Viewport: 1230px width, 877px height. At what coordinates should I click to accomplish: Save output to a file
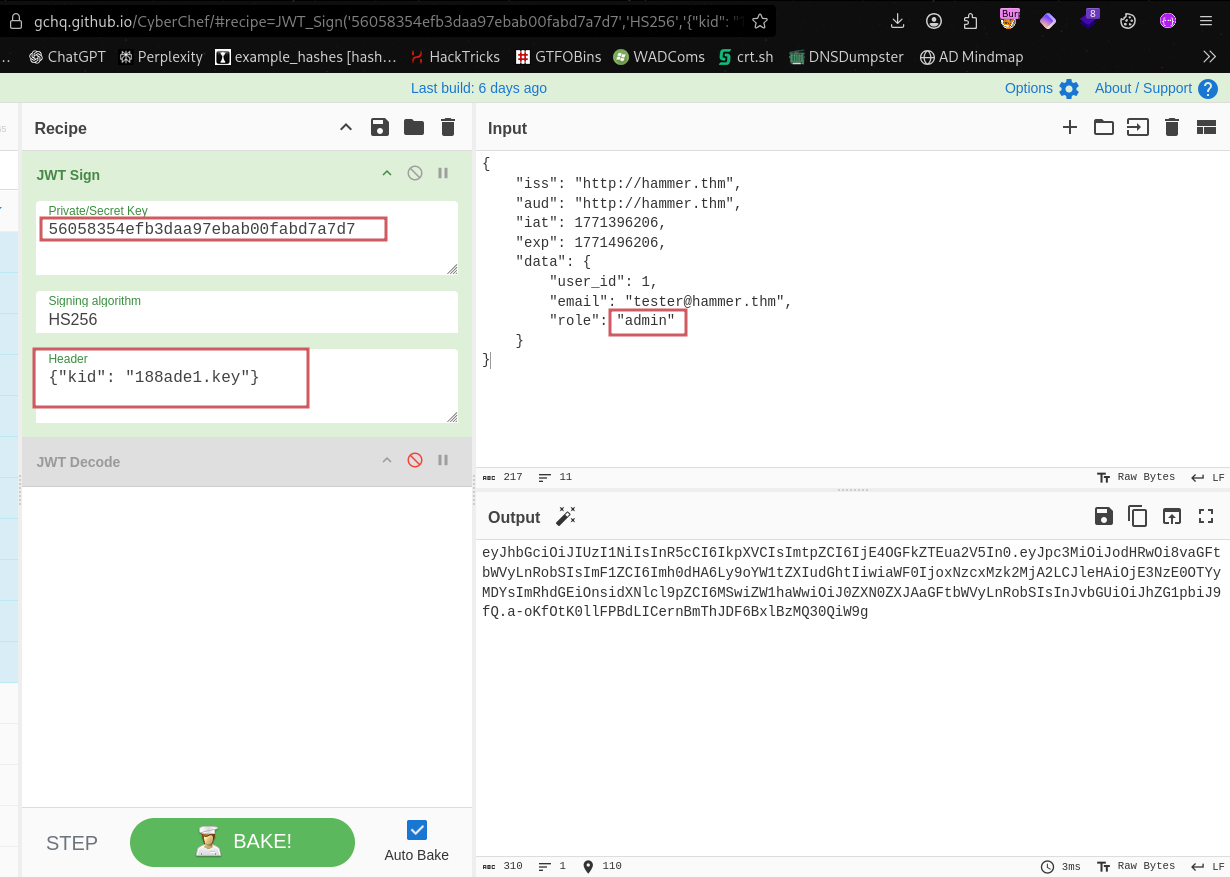[x=1103, y=516]
